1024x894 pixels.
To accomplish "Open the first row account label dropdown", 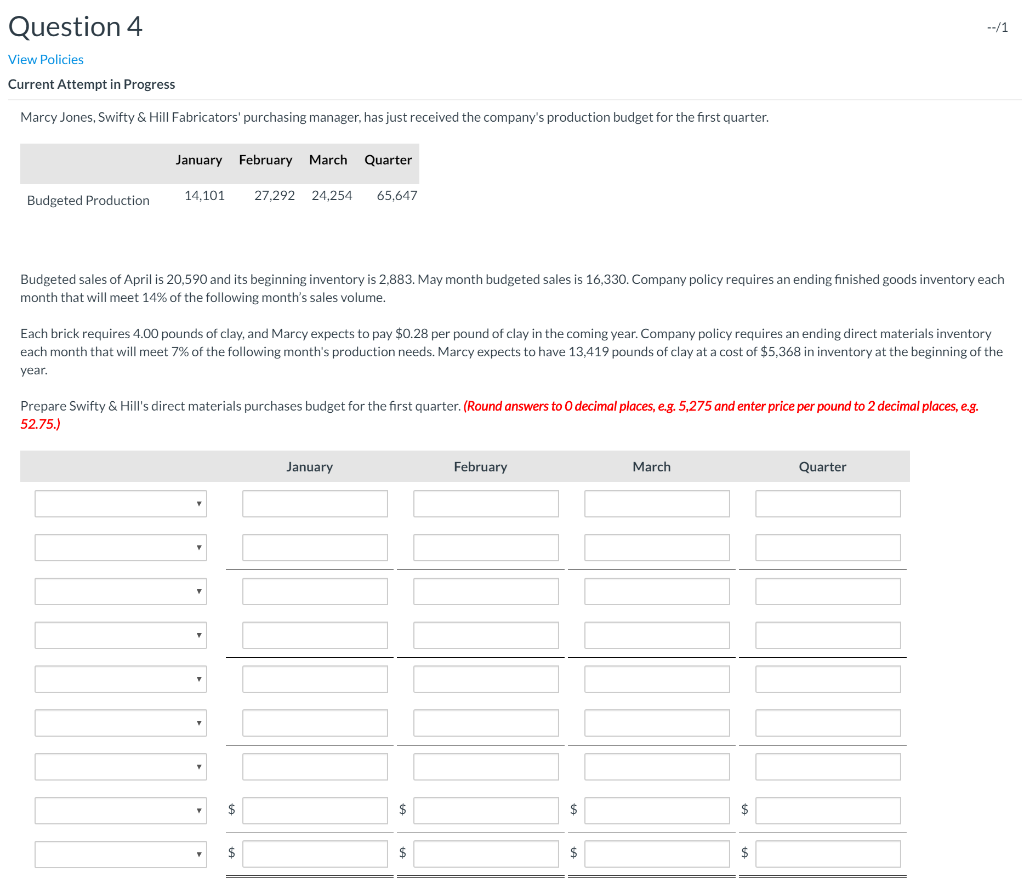I will point(120,503).
